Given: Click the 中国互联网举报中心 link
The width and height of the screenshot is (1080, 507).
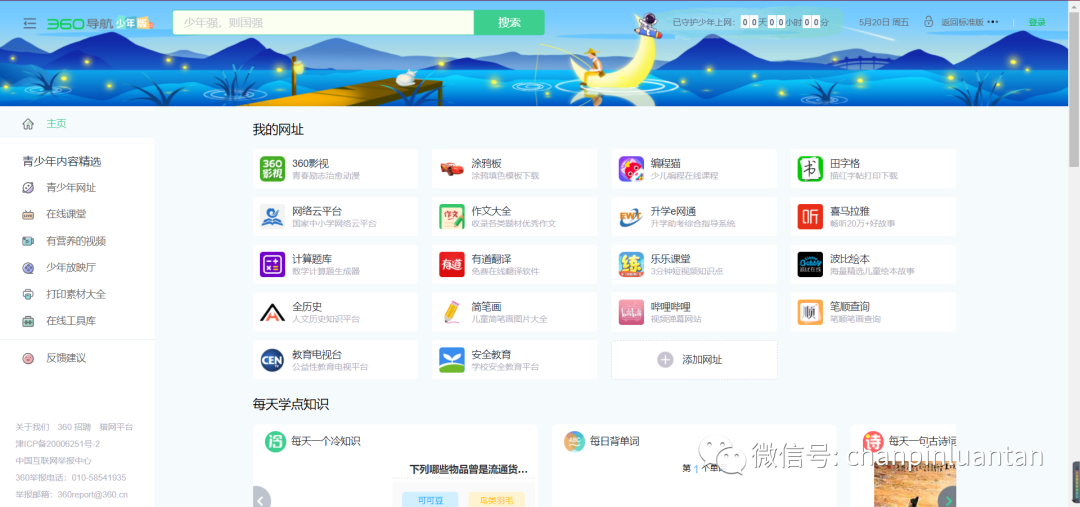Looking at the screenshot, I should coord(53,461).
